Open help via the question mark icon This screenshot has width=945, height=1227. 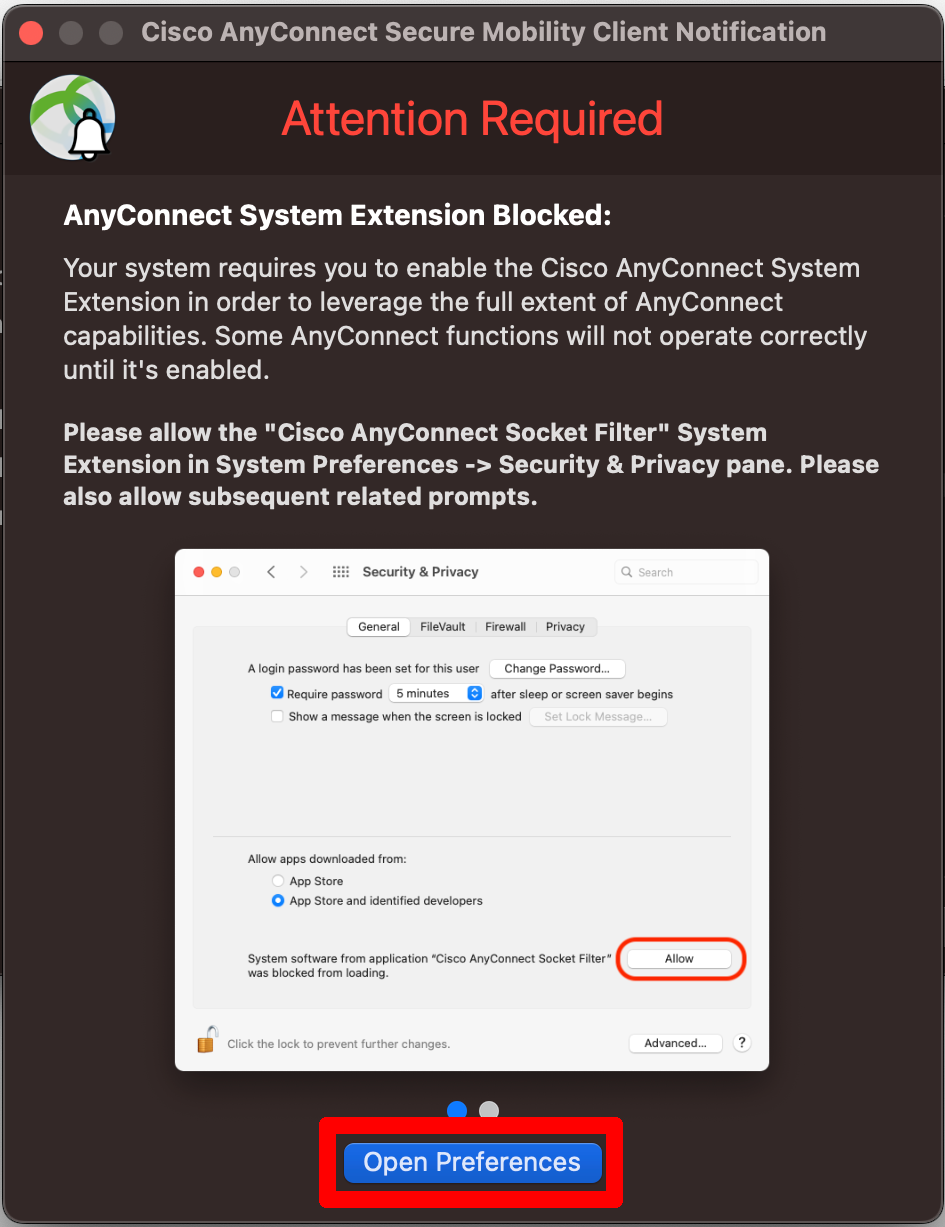click(x=742, y=1042)
